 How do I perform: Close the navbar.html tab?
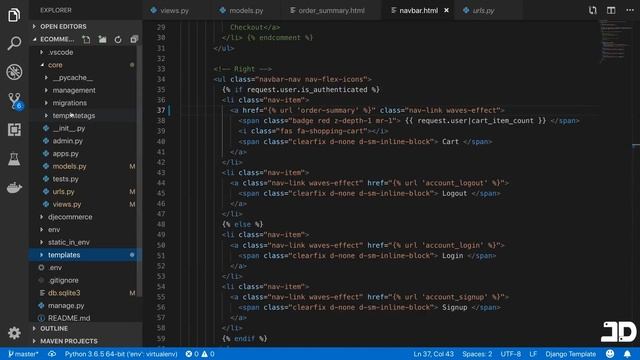point(446,10)
